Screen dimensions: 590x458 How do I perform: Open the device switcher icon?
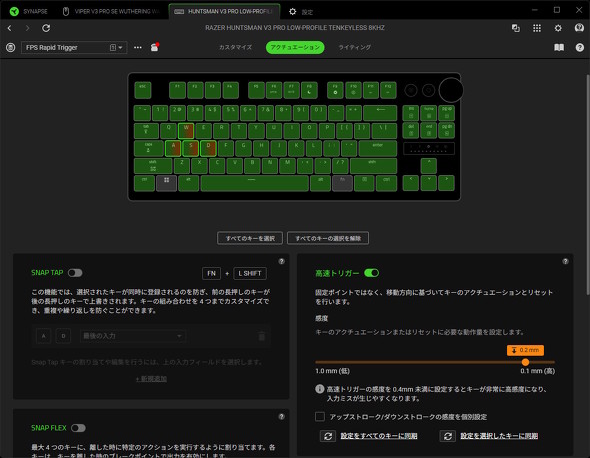[x=515, y=28]
